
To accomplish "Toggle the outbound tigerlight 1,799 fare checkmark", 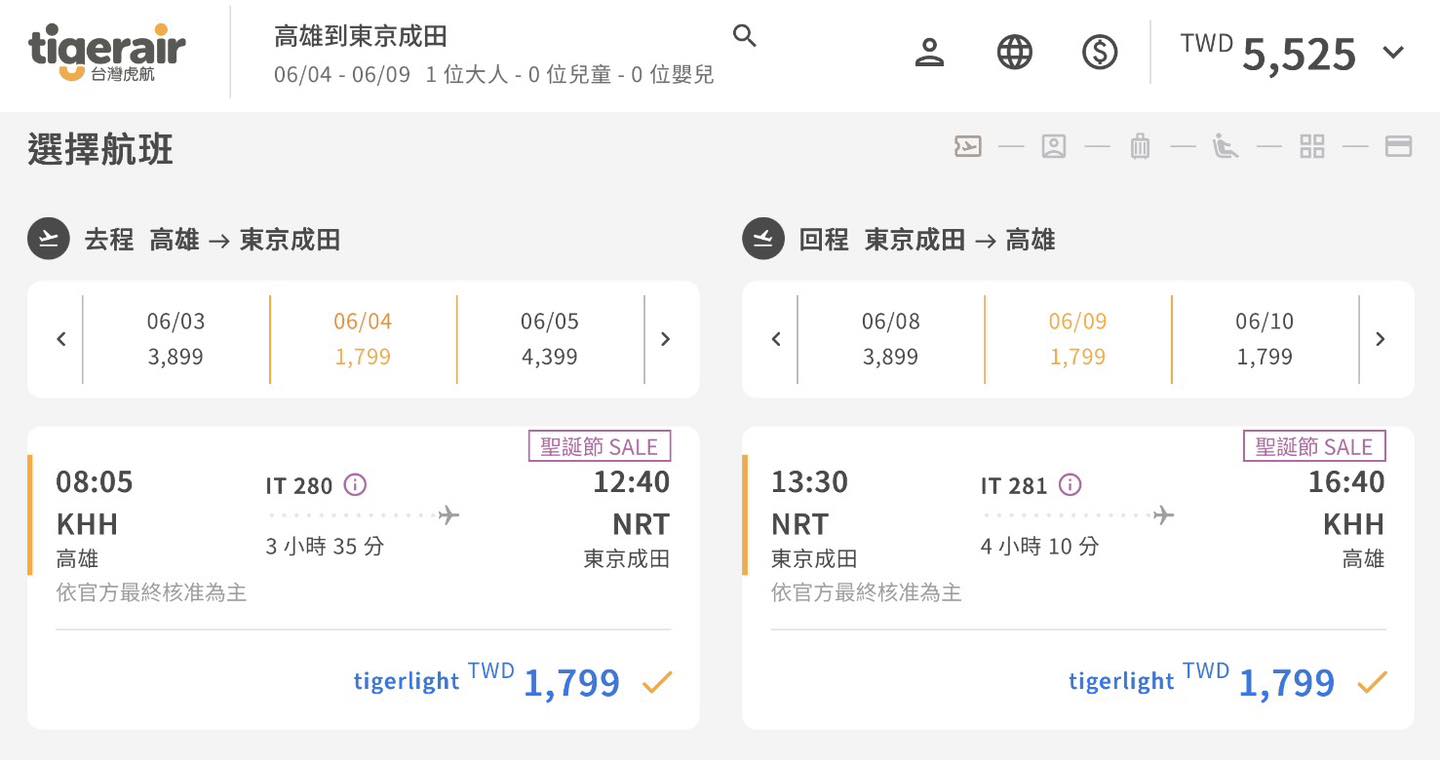I will 657,683.
